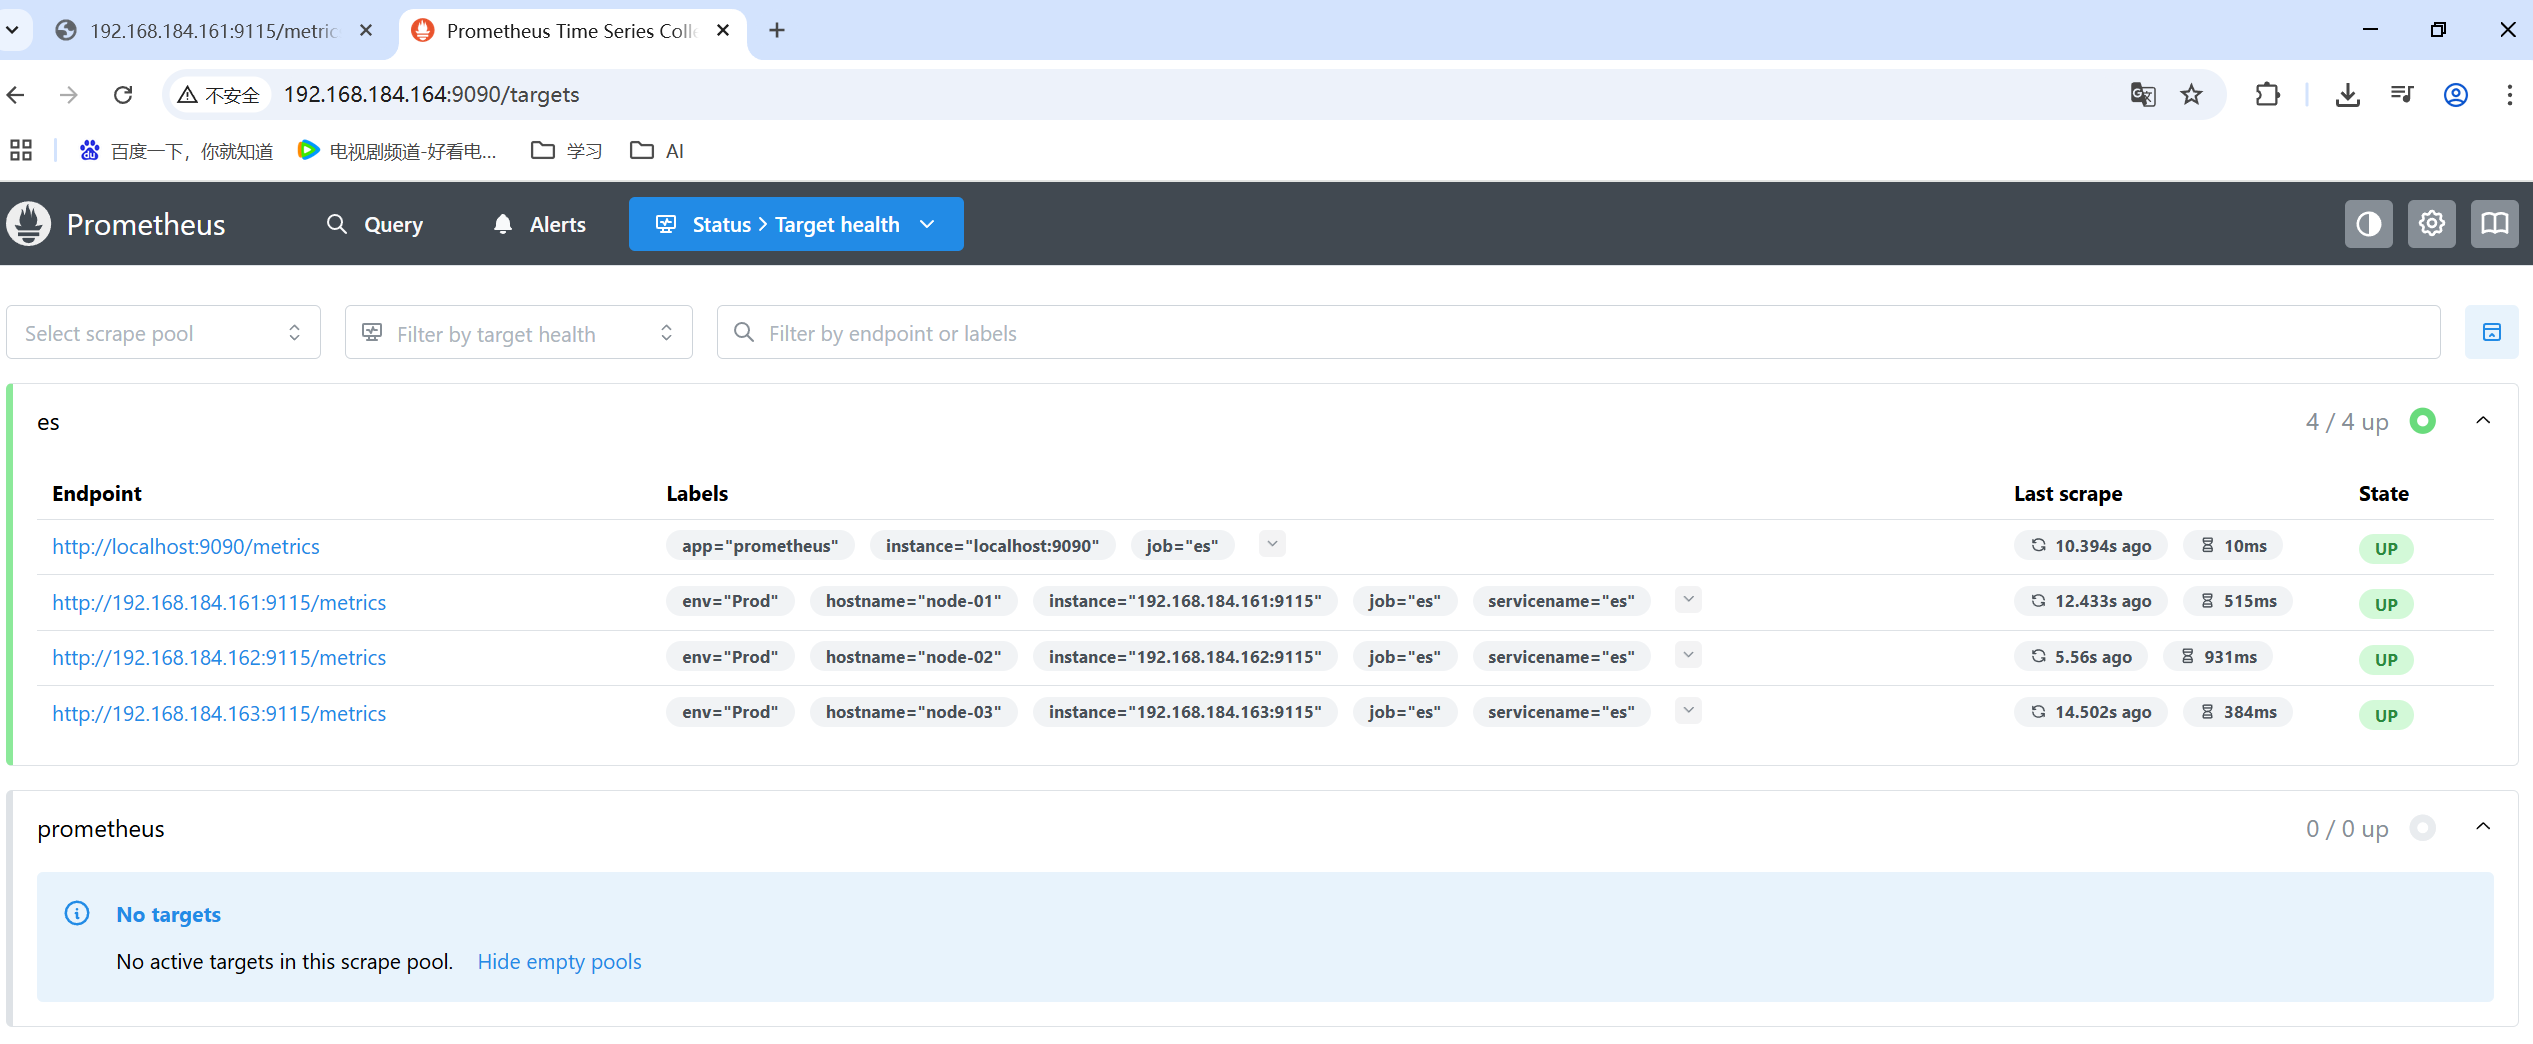Open the browser three-dot menu

2509,94
